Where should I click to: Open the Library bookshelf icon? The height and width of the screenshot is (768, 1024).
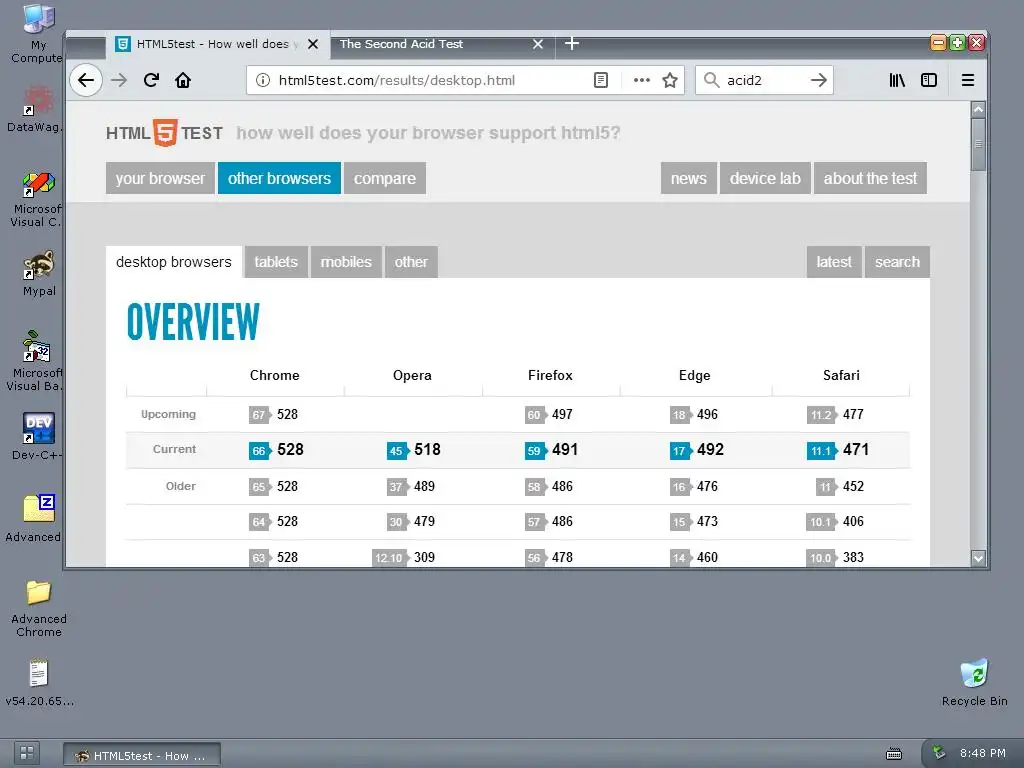click(897, 80)
